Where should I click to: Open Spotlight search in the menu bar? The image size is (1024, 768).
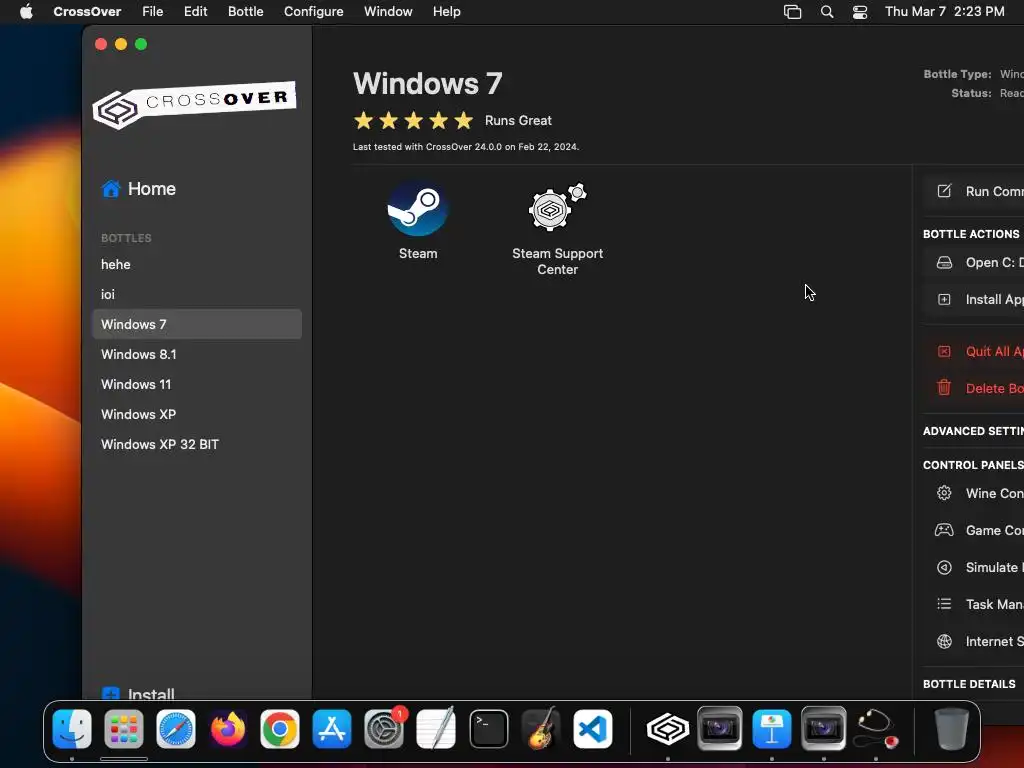[x=827, y=12]
